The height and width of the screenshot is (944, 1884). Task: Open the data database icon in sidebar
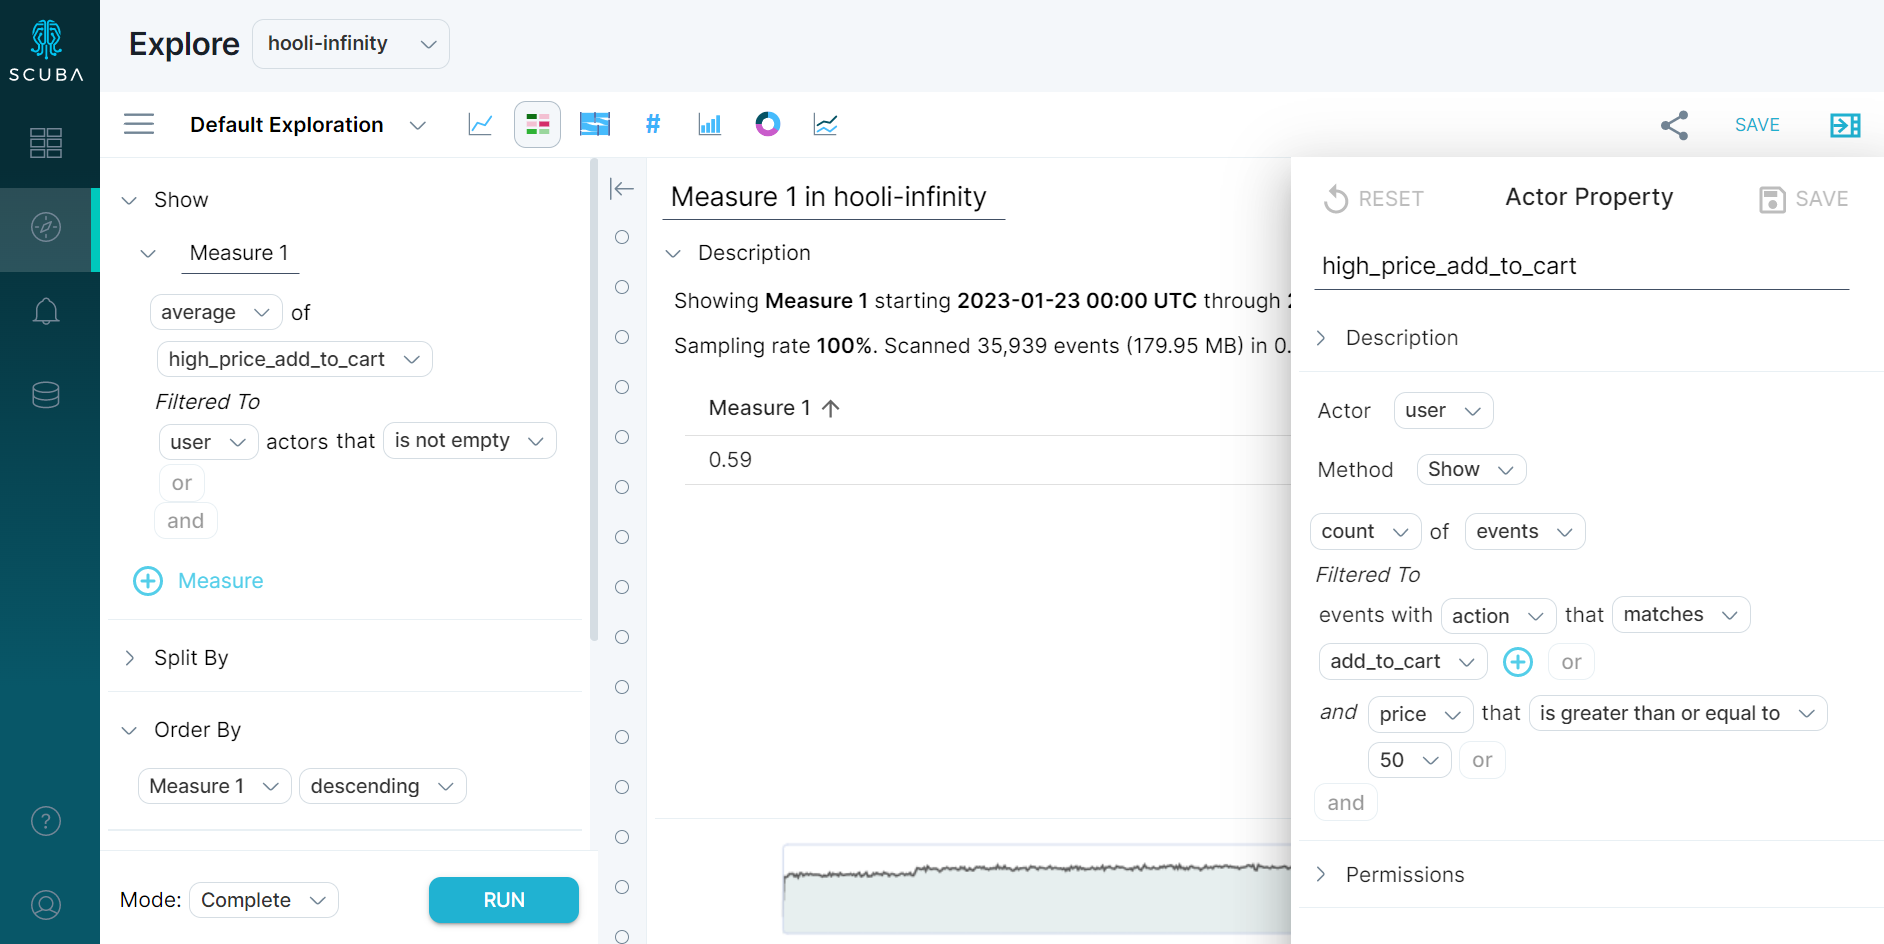[x=46, y=395]
